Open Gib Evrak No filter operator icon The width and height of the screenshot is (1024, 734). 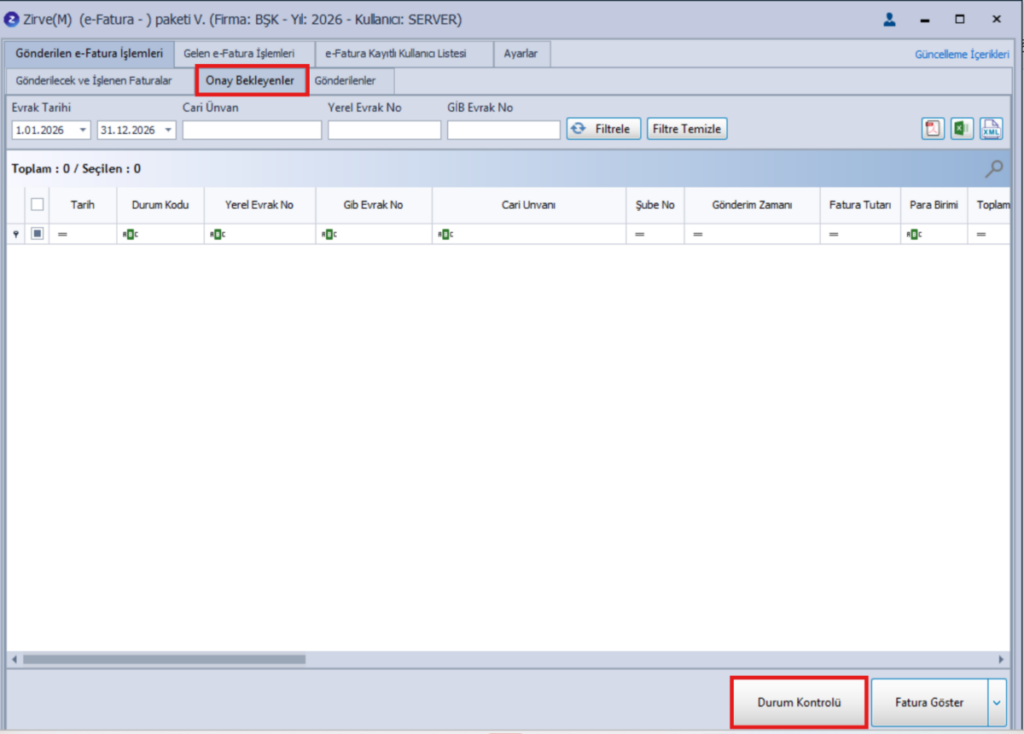(x=329, y=234)
